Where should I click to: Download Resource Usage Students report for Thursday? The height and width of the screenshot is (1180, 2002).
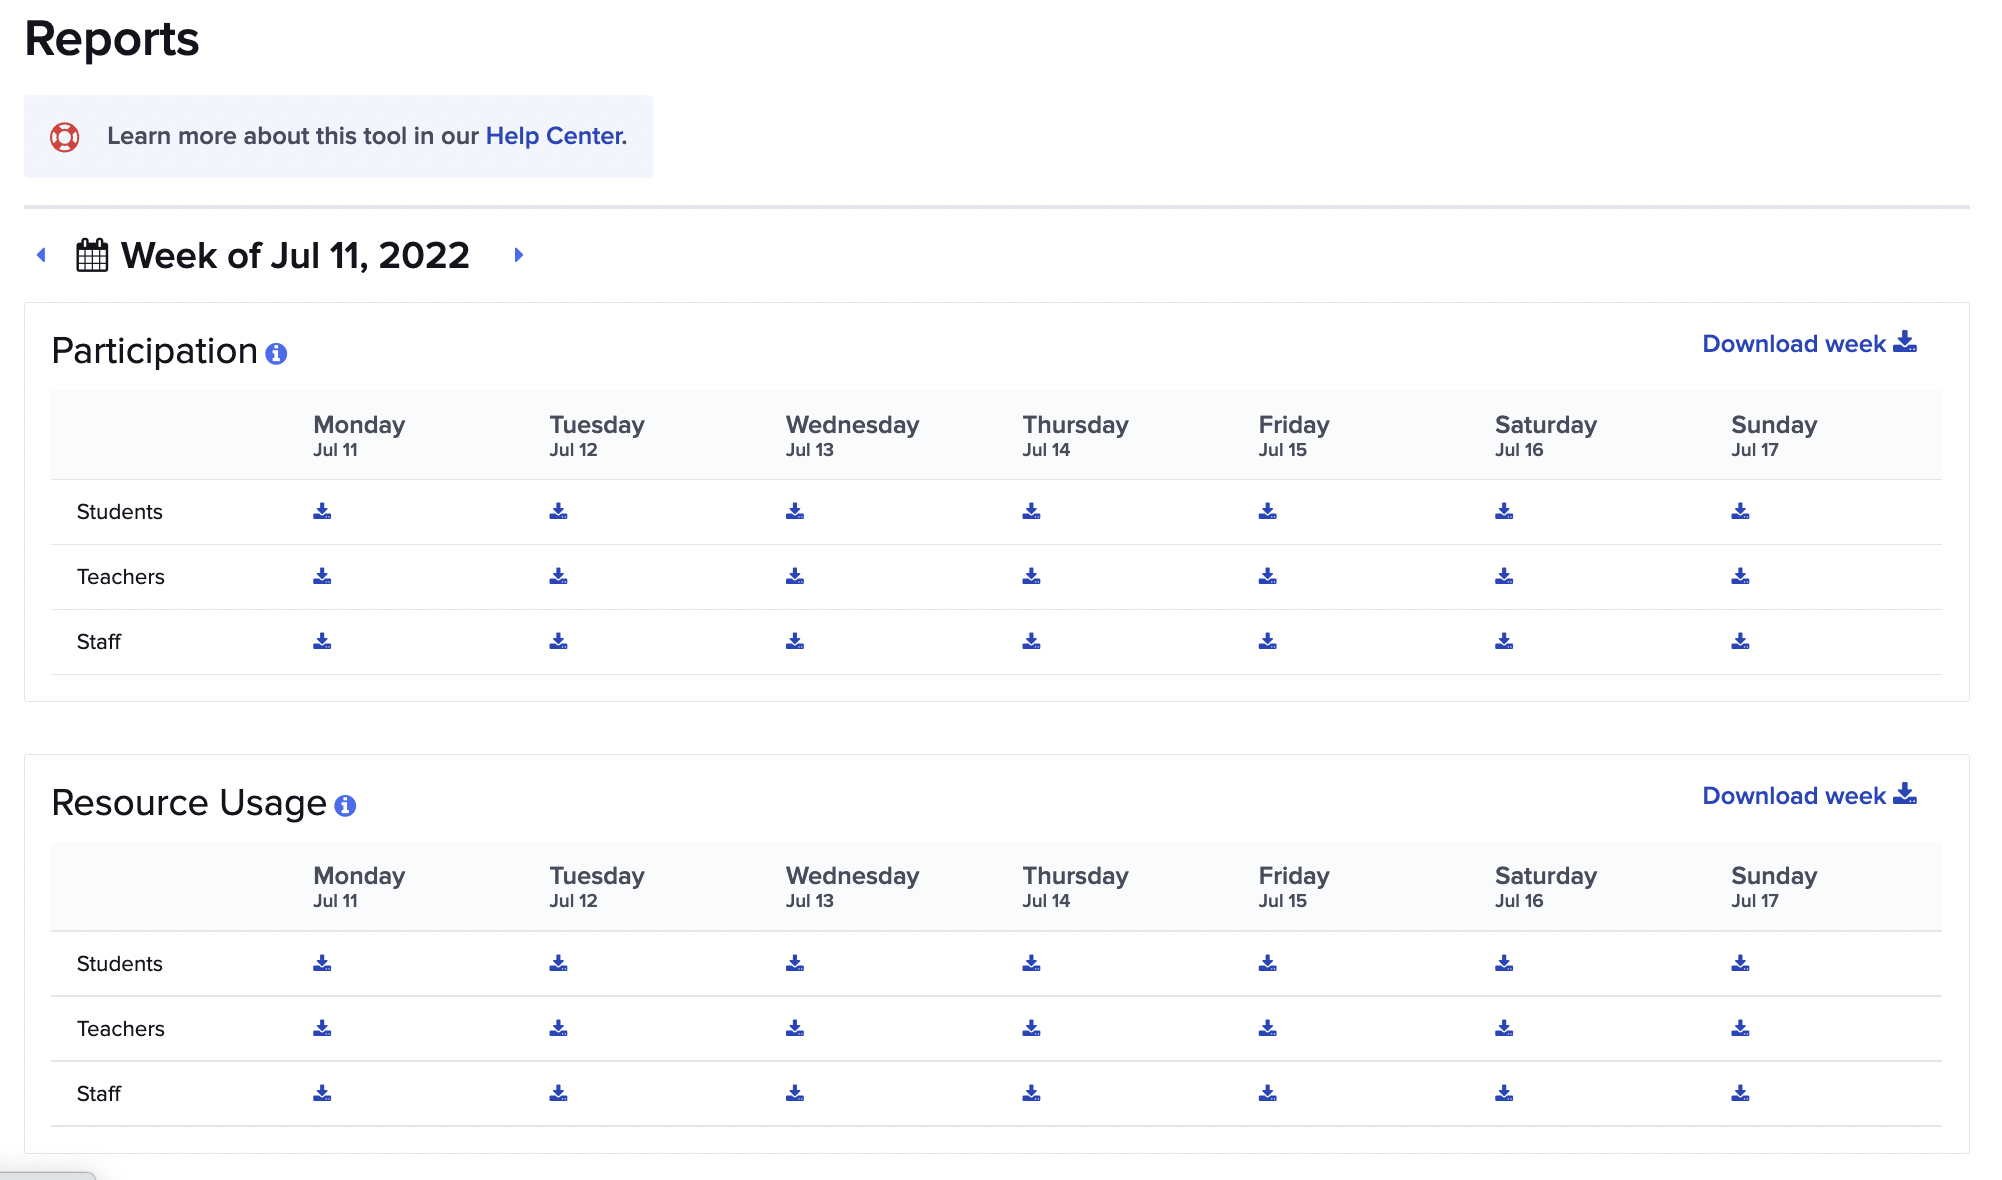(1031, 963)
